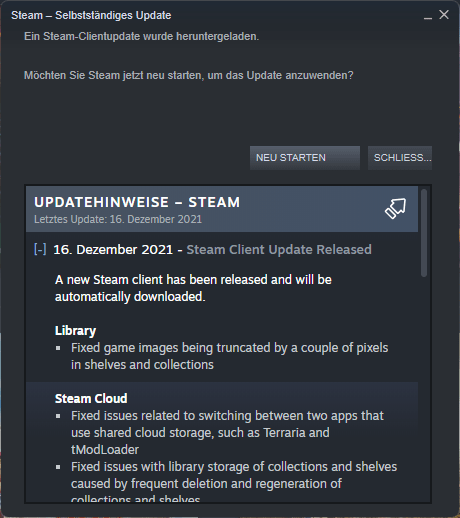Click the update notes scrollbar thumb
460x518 pixels.
pos(424,233)
